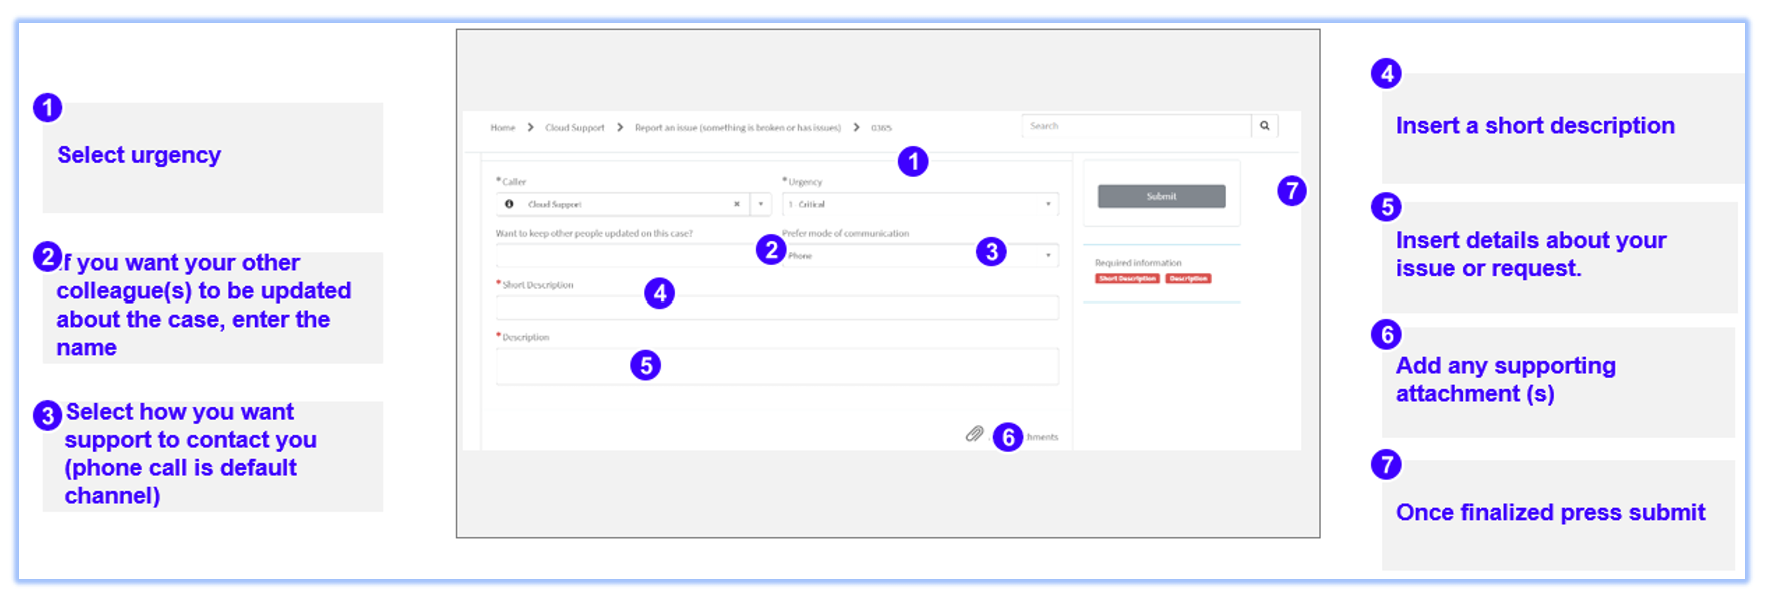Click the paperclip attachment icon

point(974,434)
